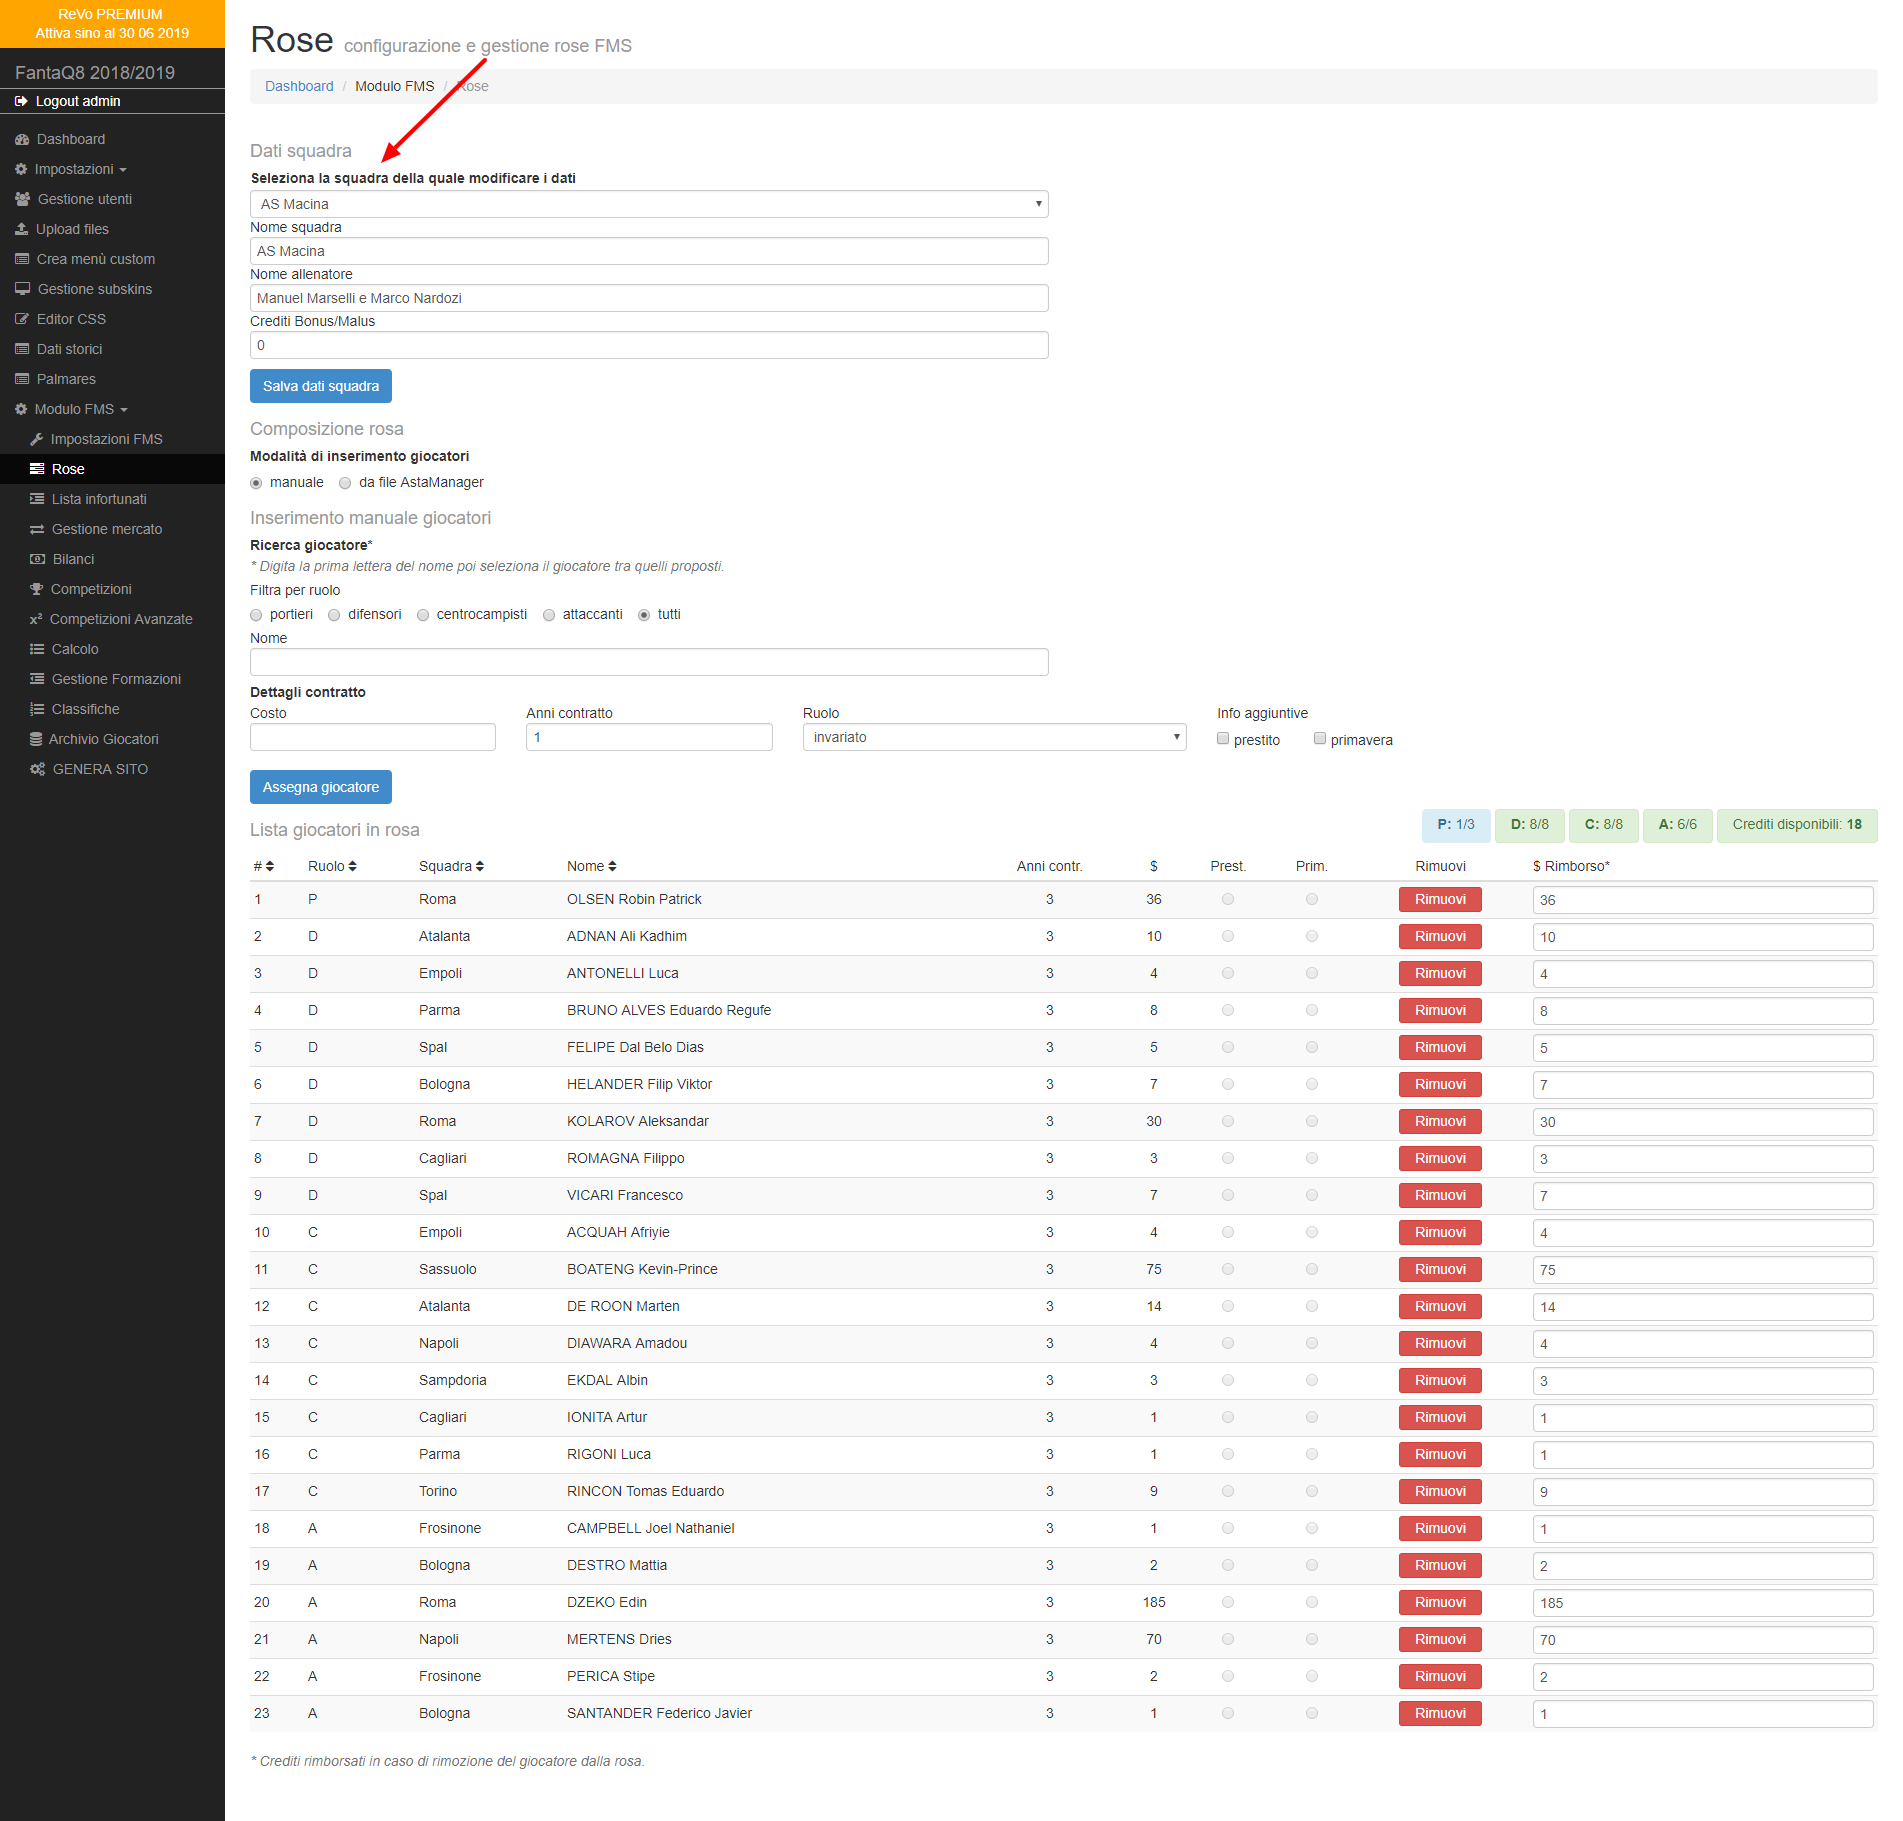Filter players by attaccanti
The width and height of the screenshot is (1903, 1821).
(x=549, y=615)
